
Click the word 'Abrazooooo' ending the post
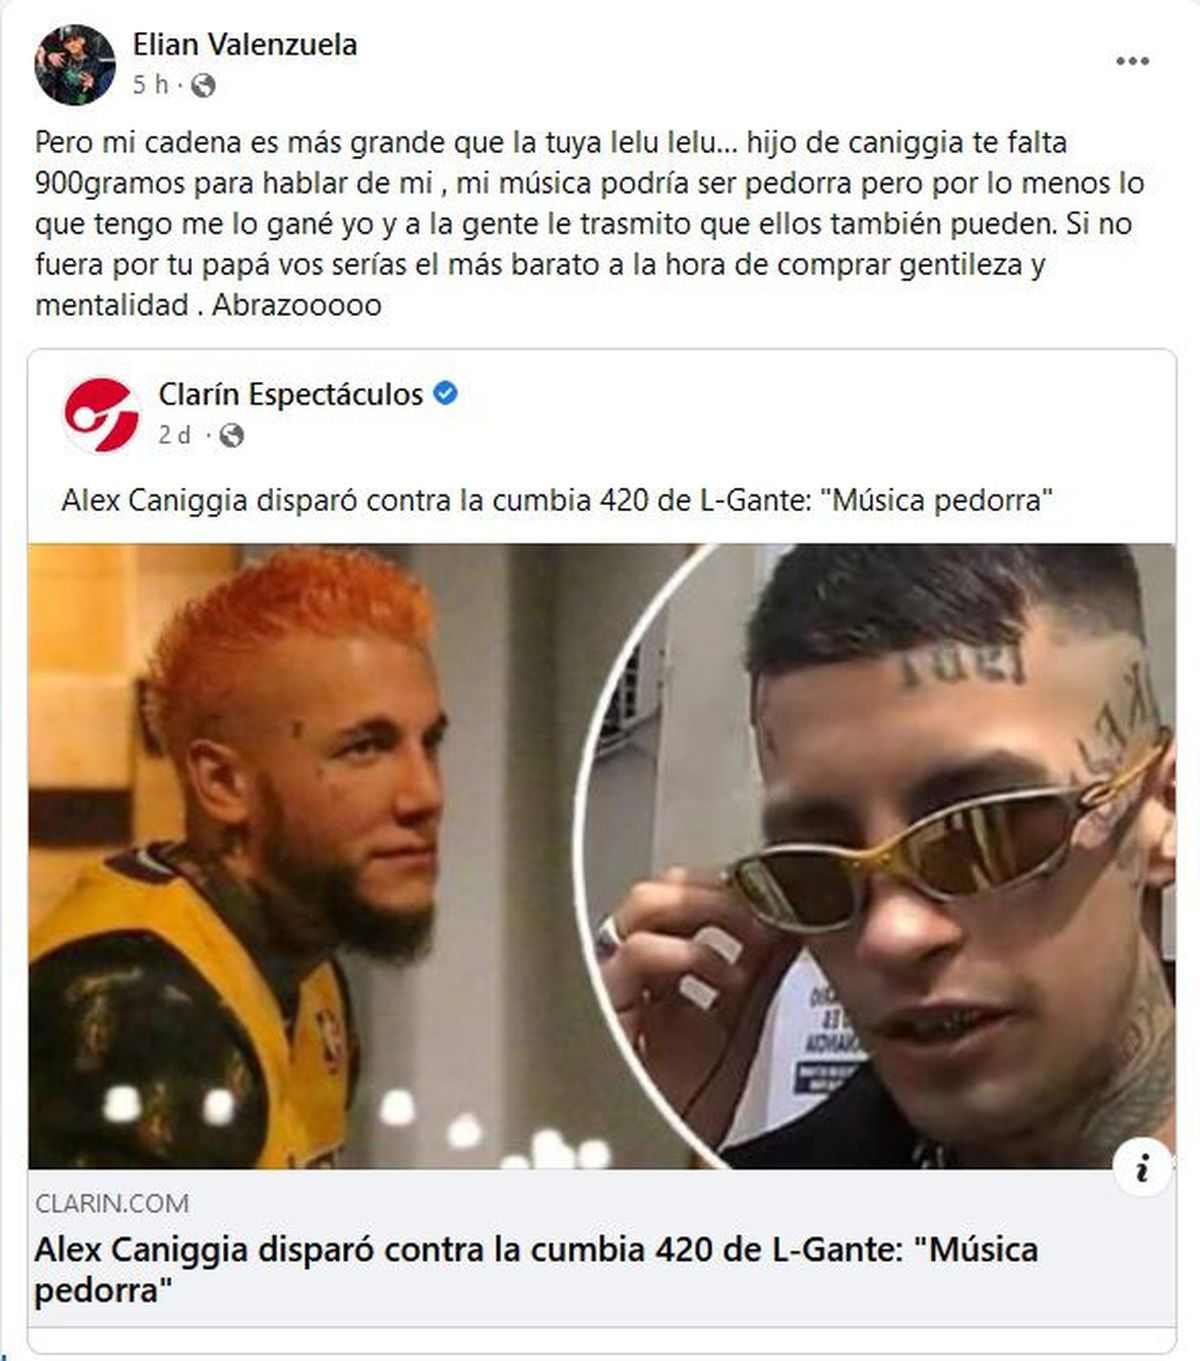point(296,304)
